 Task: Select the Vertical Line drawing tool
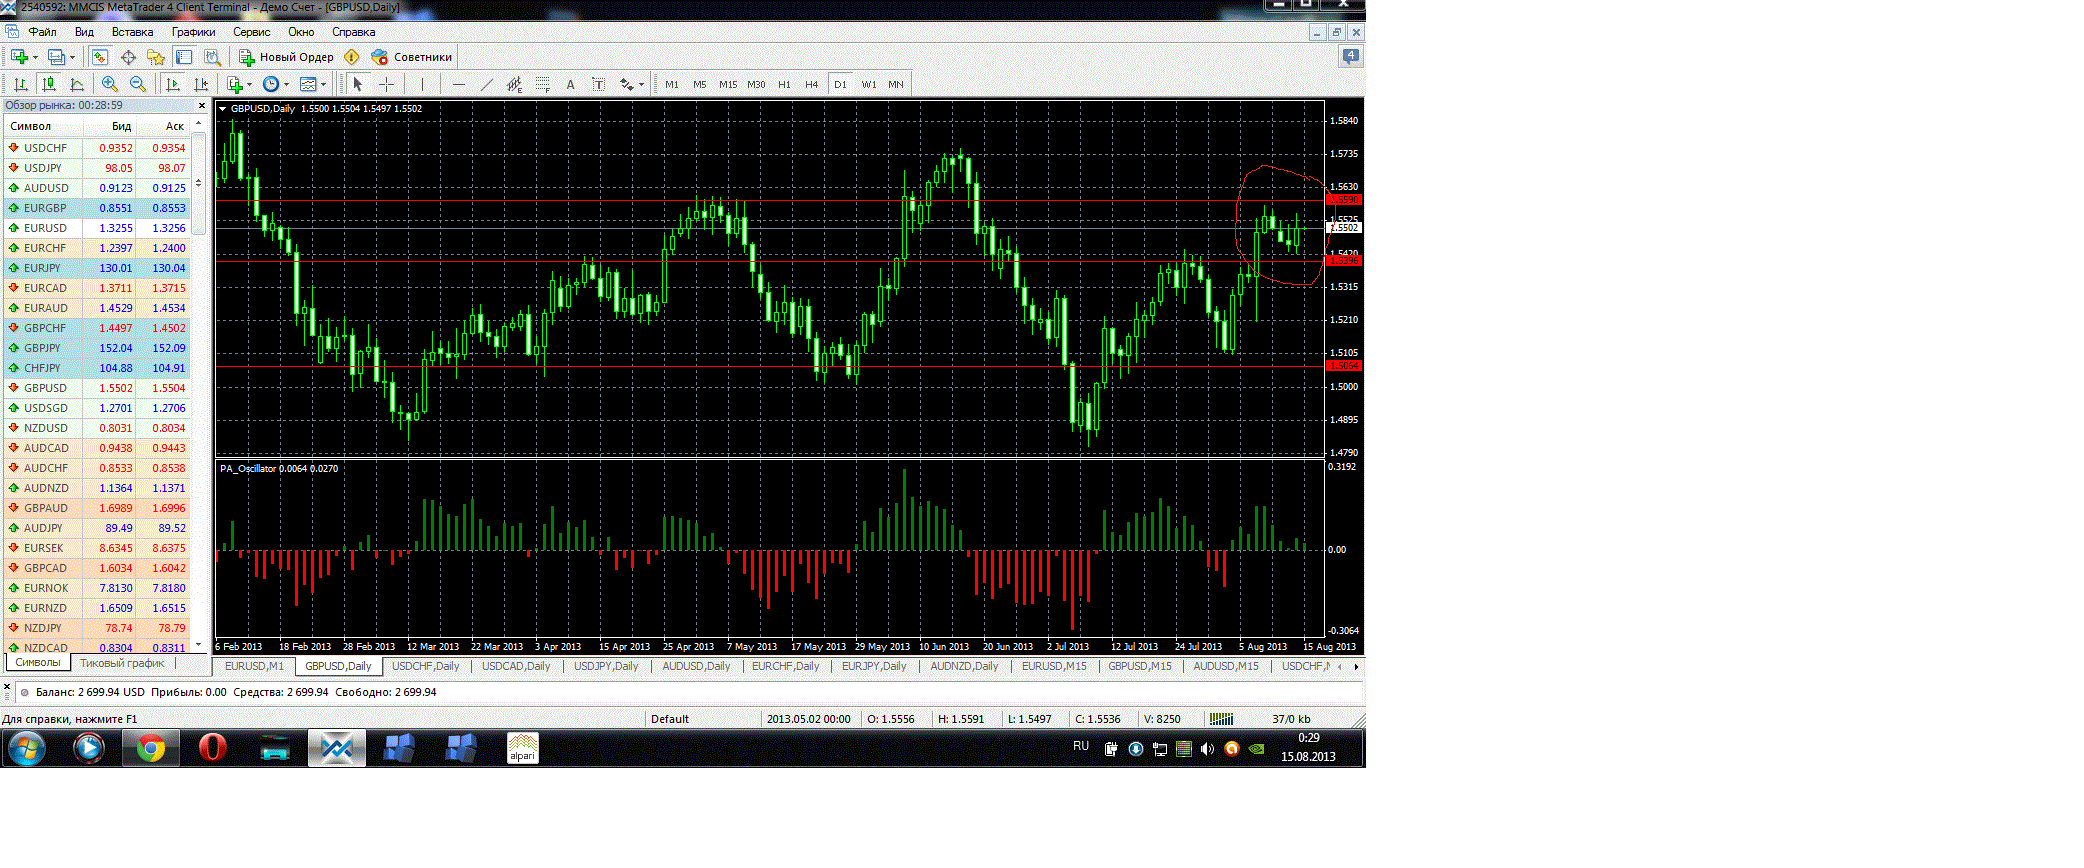422,84
